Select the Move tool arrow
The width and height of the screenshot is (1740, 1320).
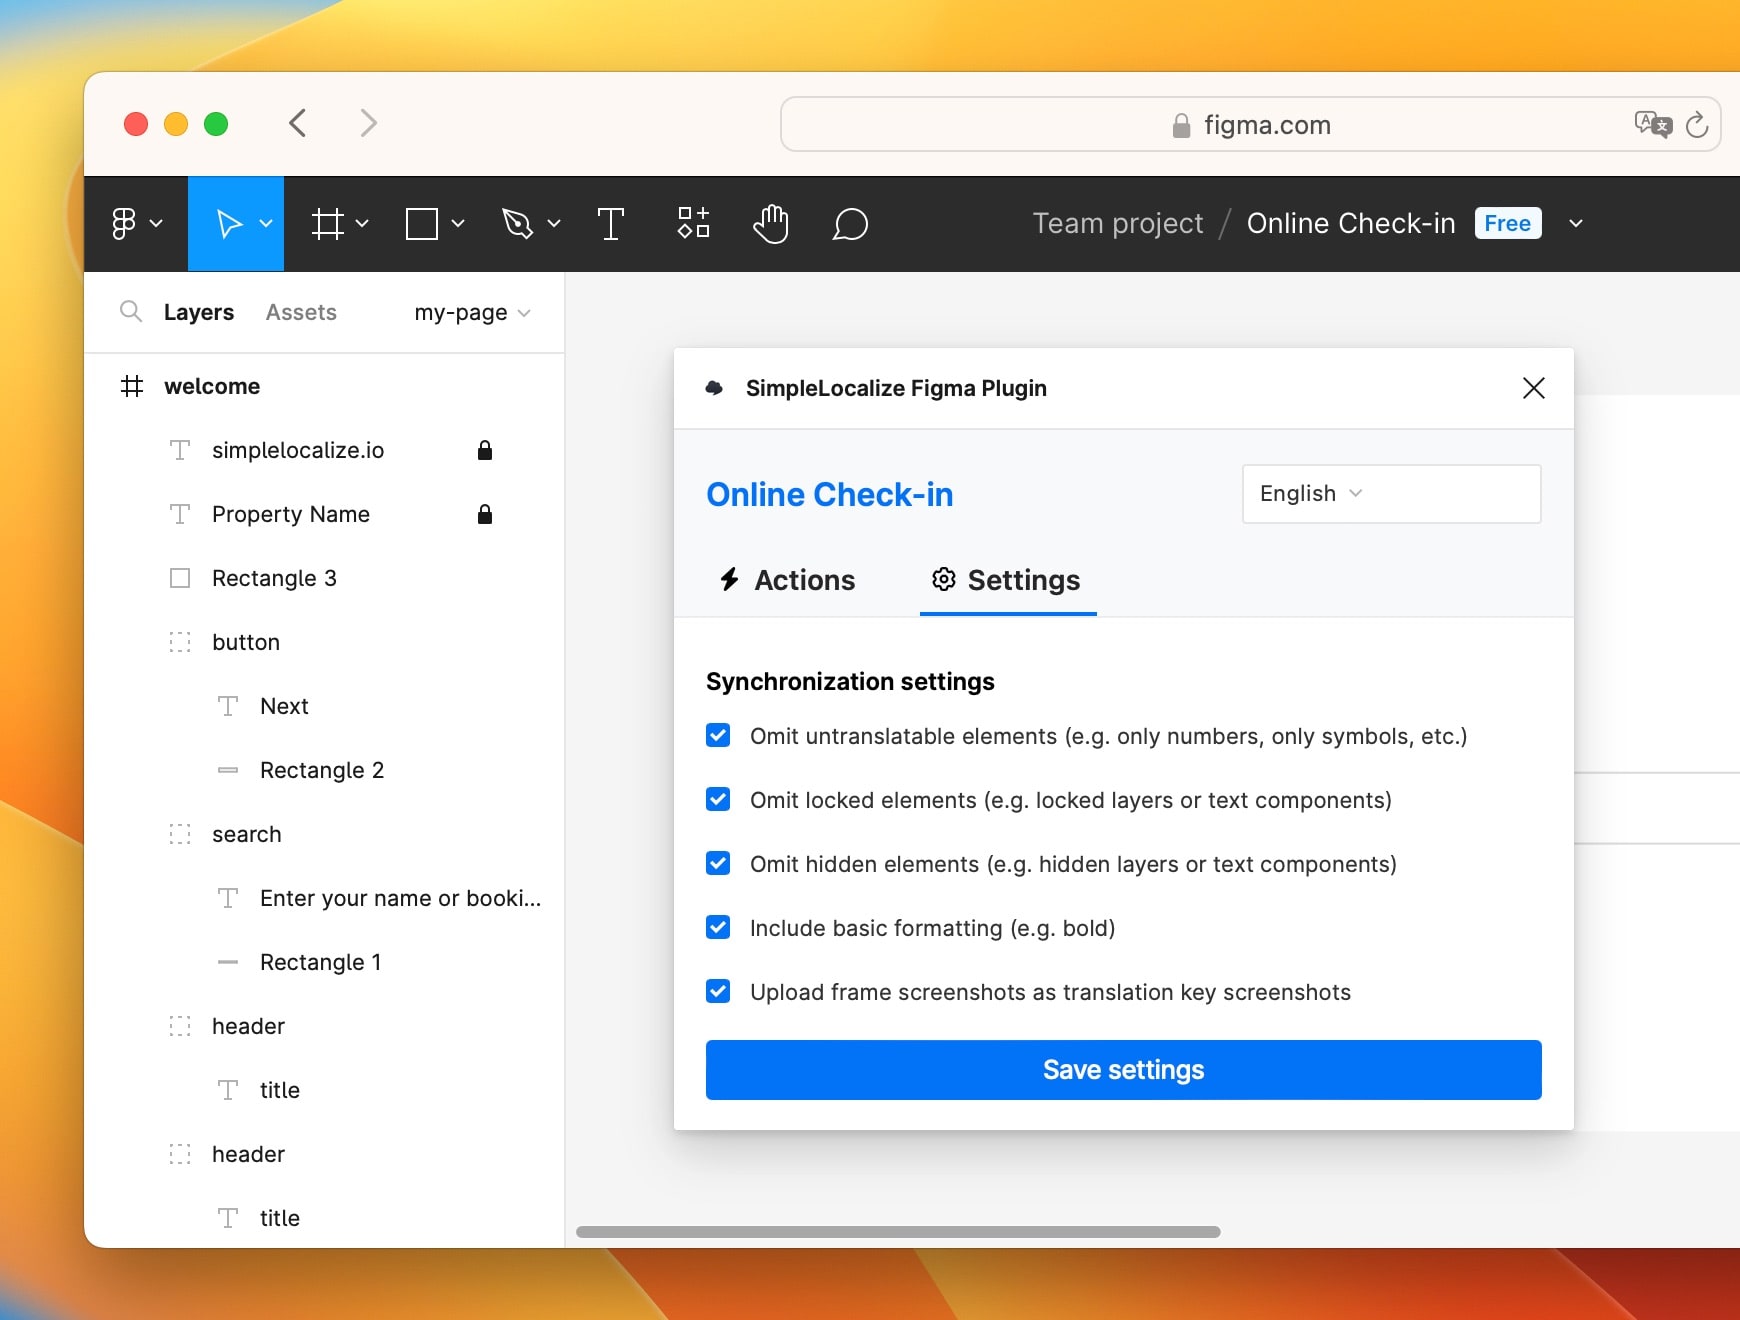[x=229, y=224]
